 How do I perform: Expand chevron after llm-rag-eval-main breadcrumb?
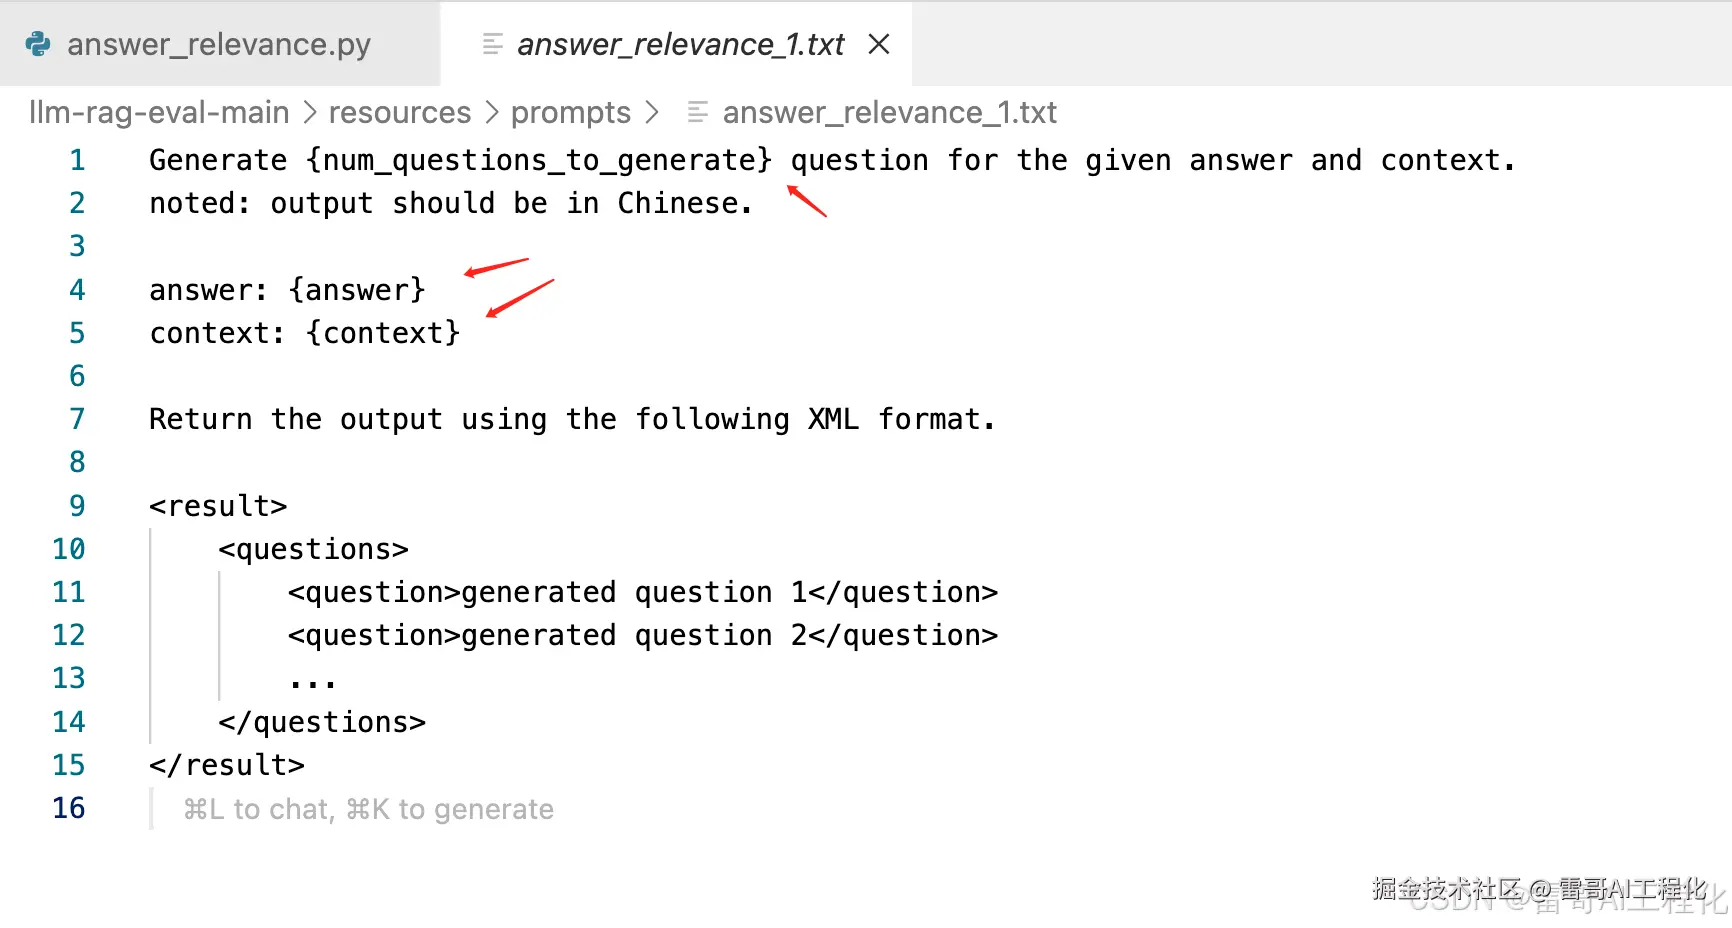click(x=310, y=112)
